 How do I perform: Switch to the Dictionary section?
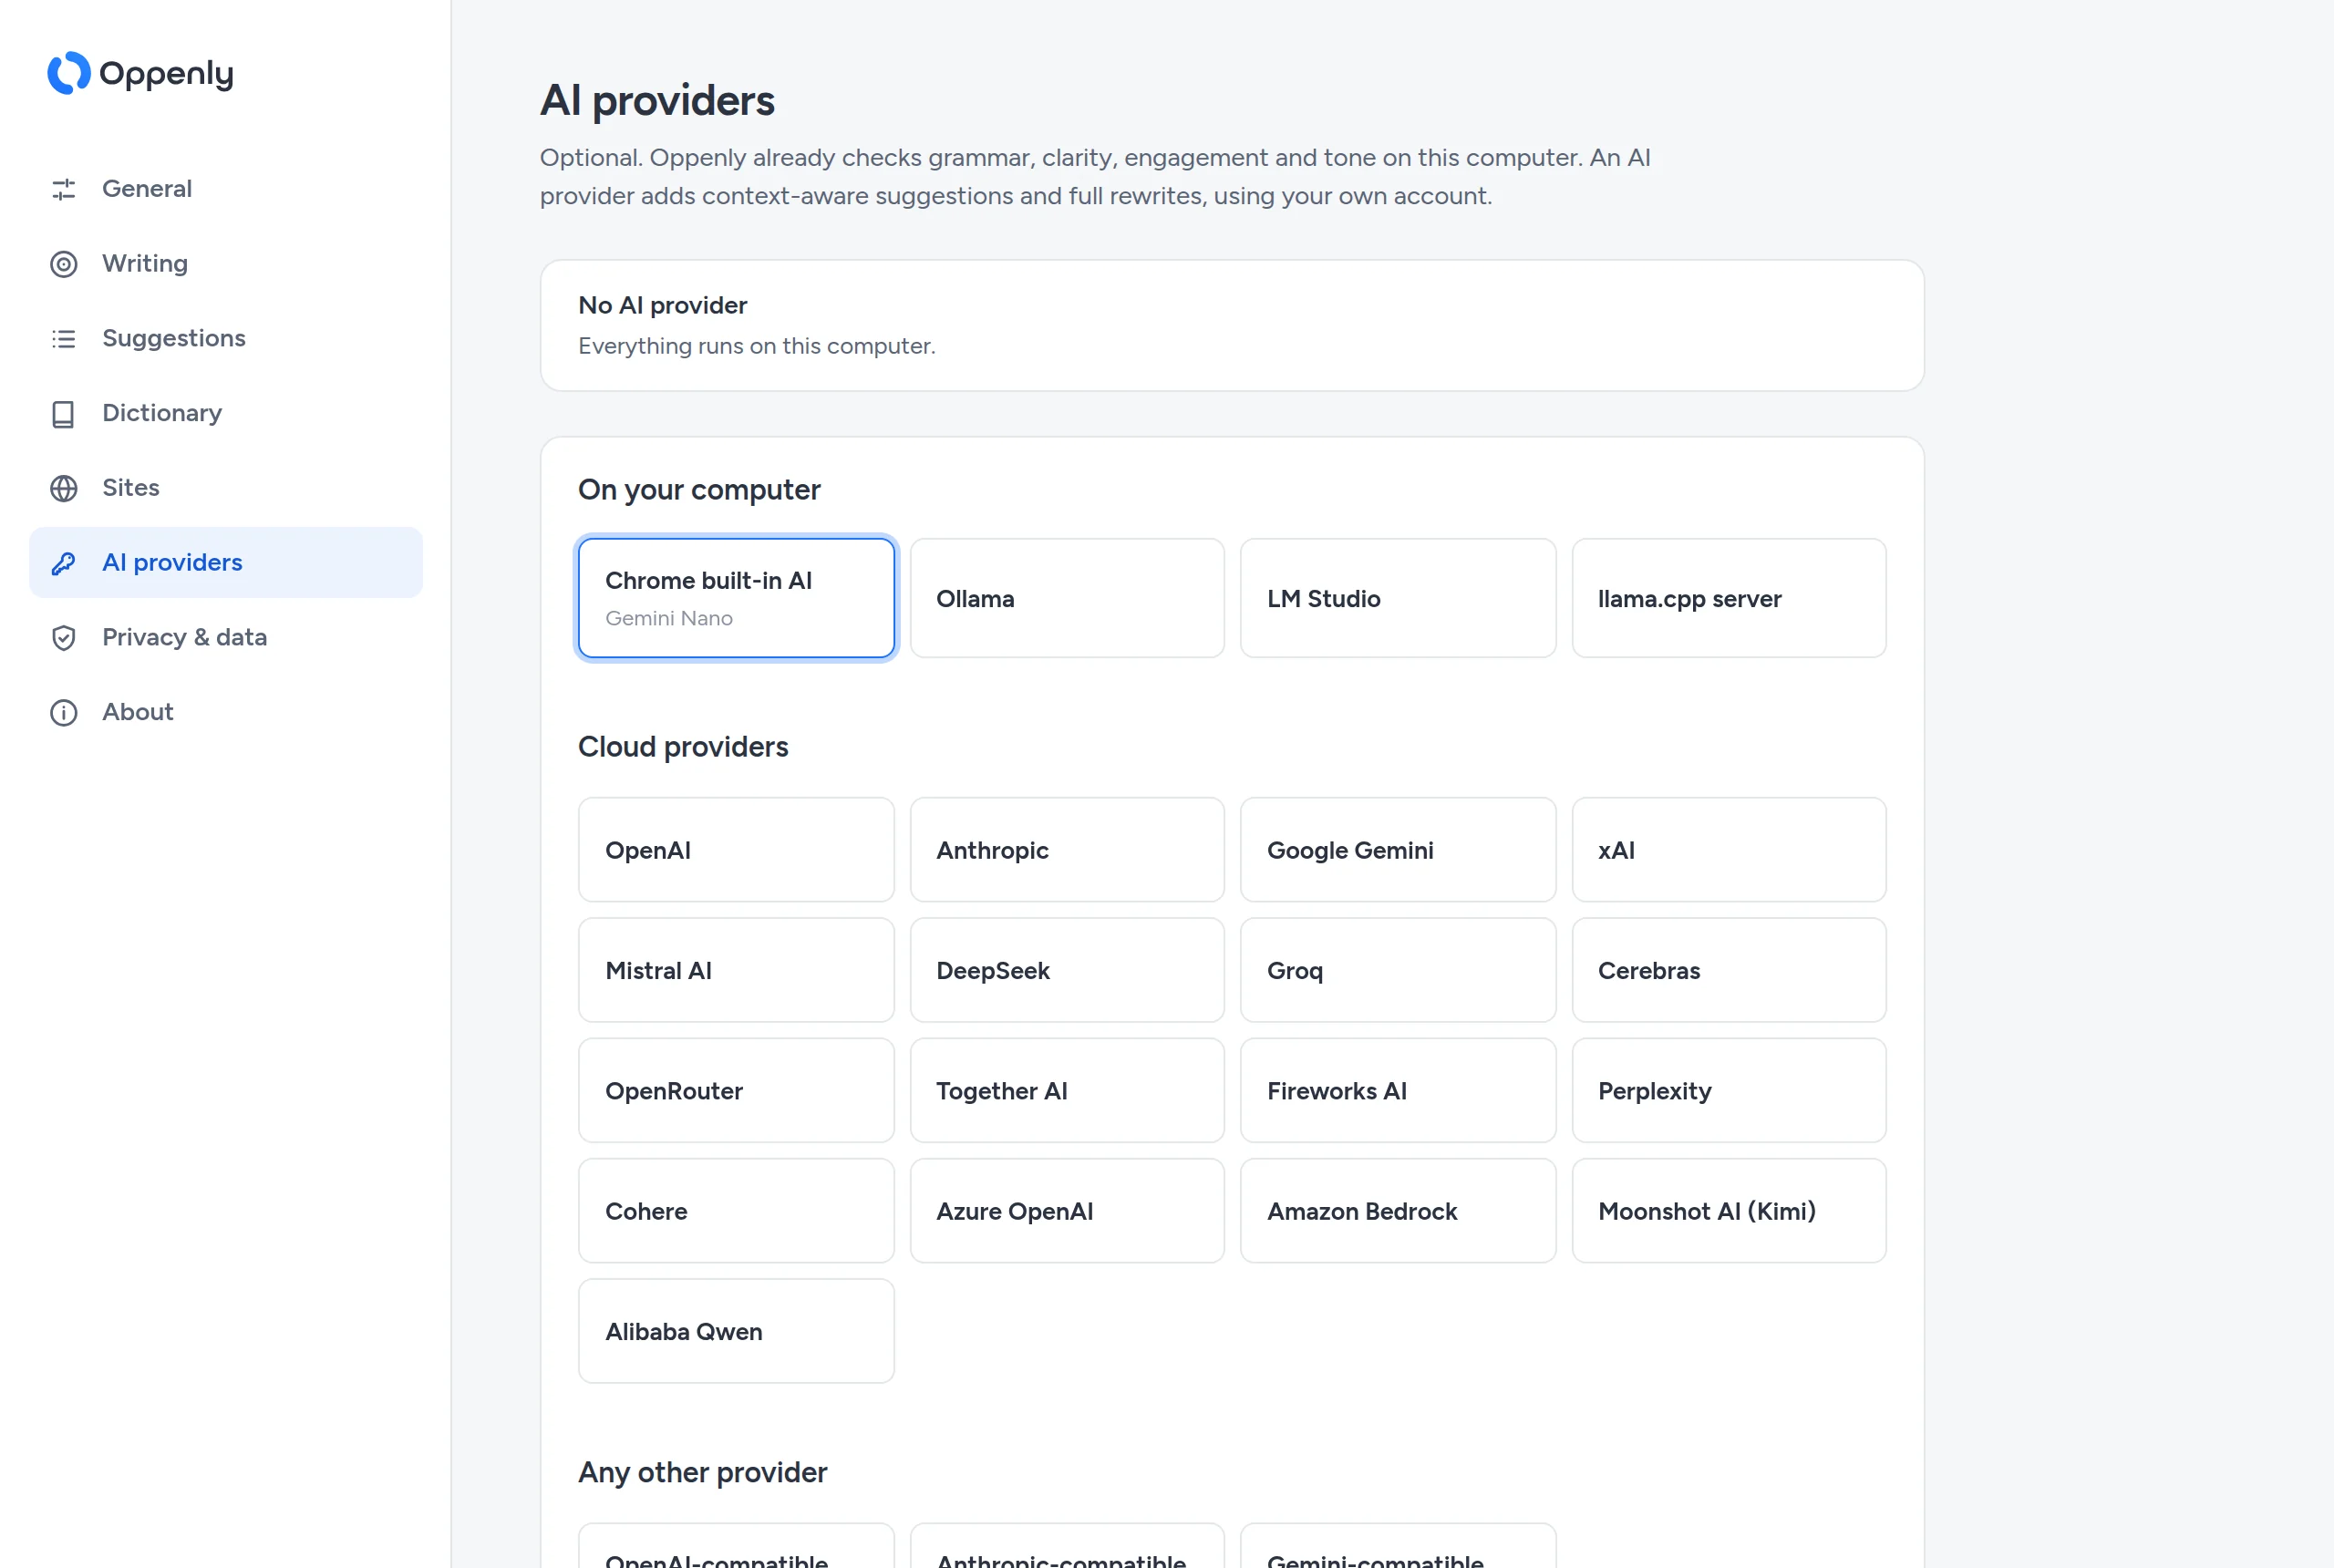point(226,414)
